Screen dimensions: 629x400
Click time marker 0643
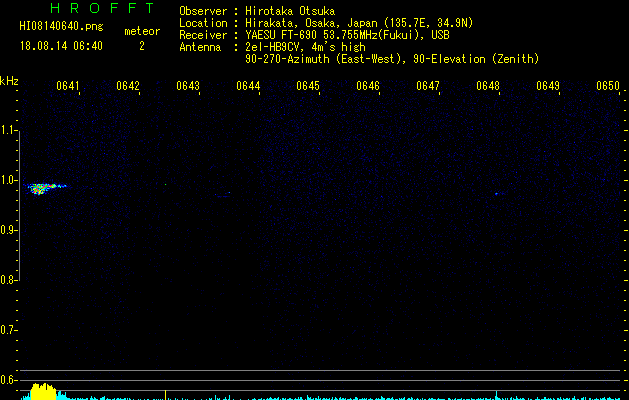point(188,86)
